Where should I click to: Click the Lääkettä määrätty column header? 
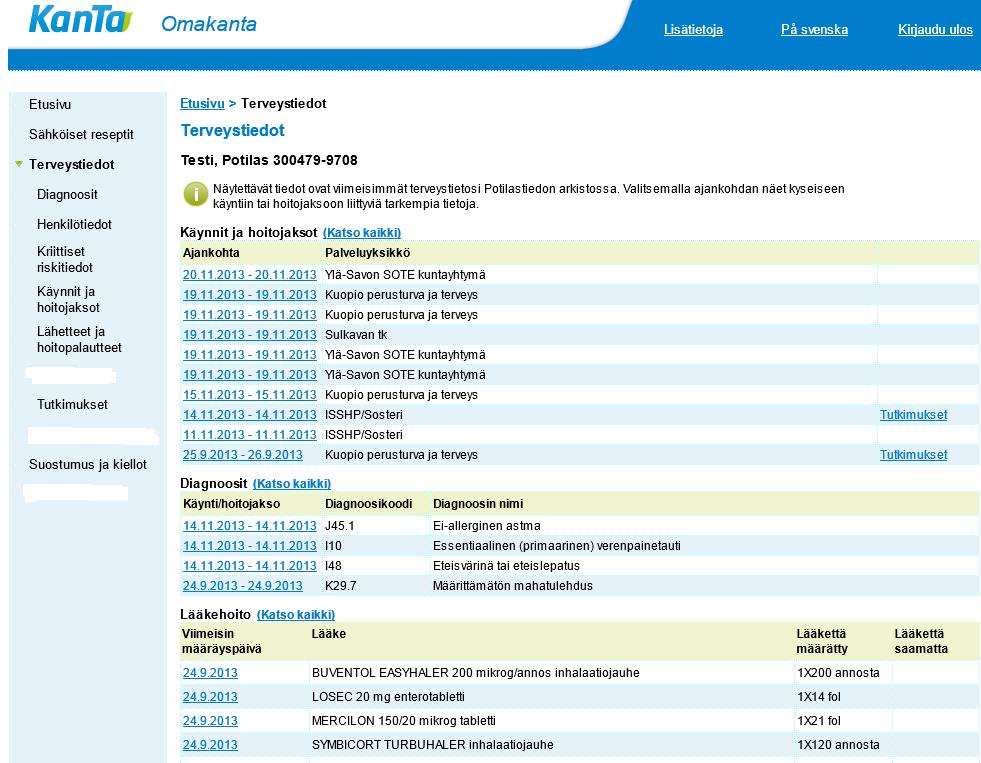click(822, 641)
